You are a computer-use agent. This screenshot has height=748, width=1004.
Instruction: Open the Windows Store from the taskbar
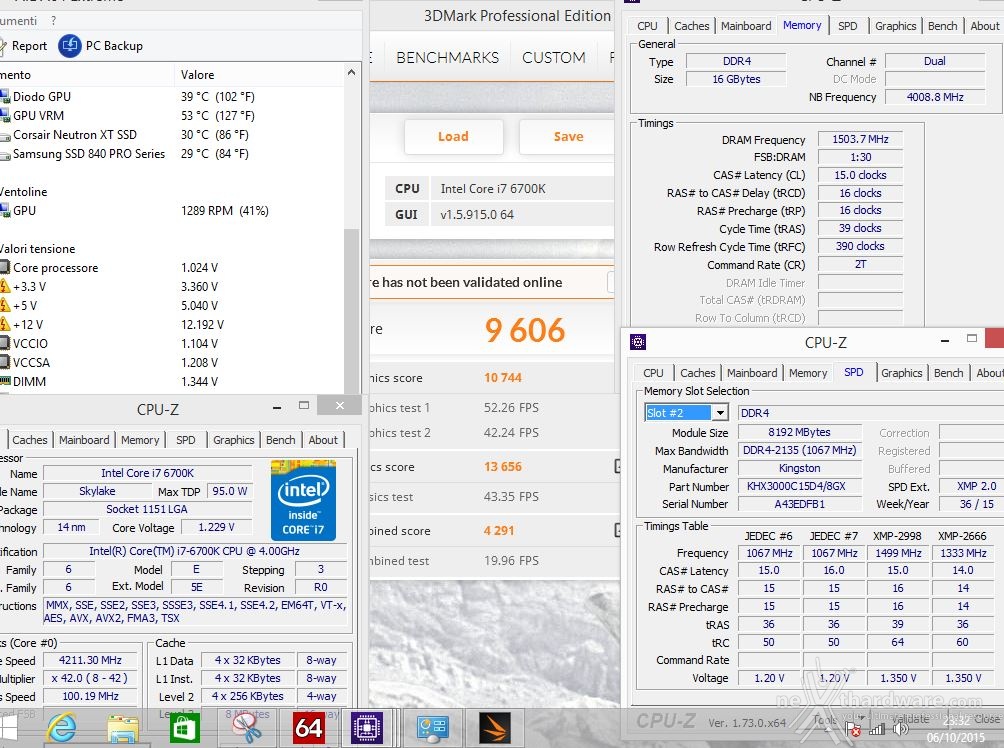pyautogui.click(x=184, y=728)
